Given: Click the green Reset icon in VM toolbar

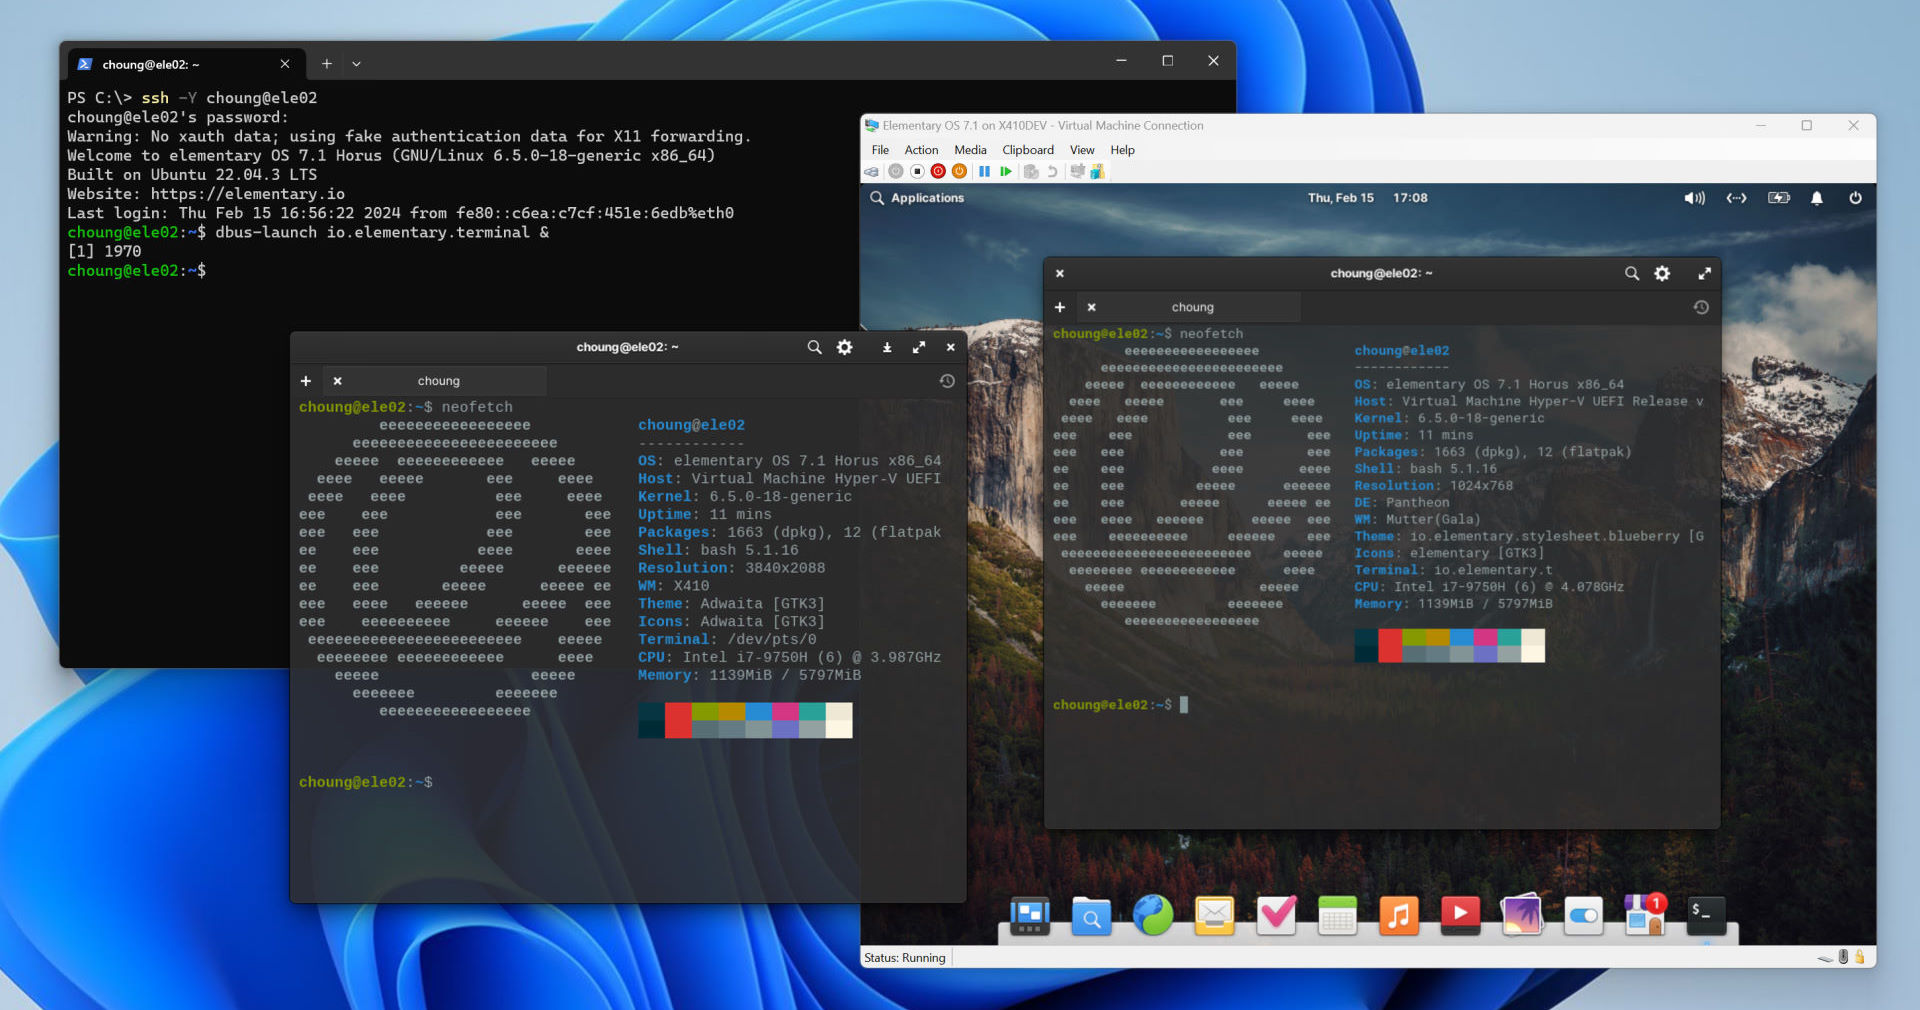Looking at the screenshot, I should coord(1006,172).
